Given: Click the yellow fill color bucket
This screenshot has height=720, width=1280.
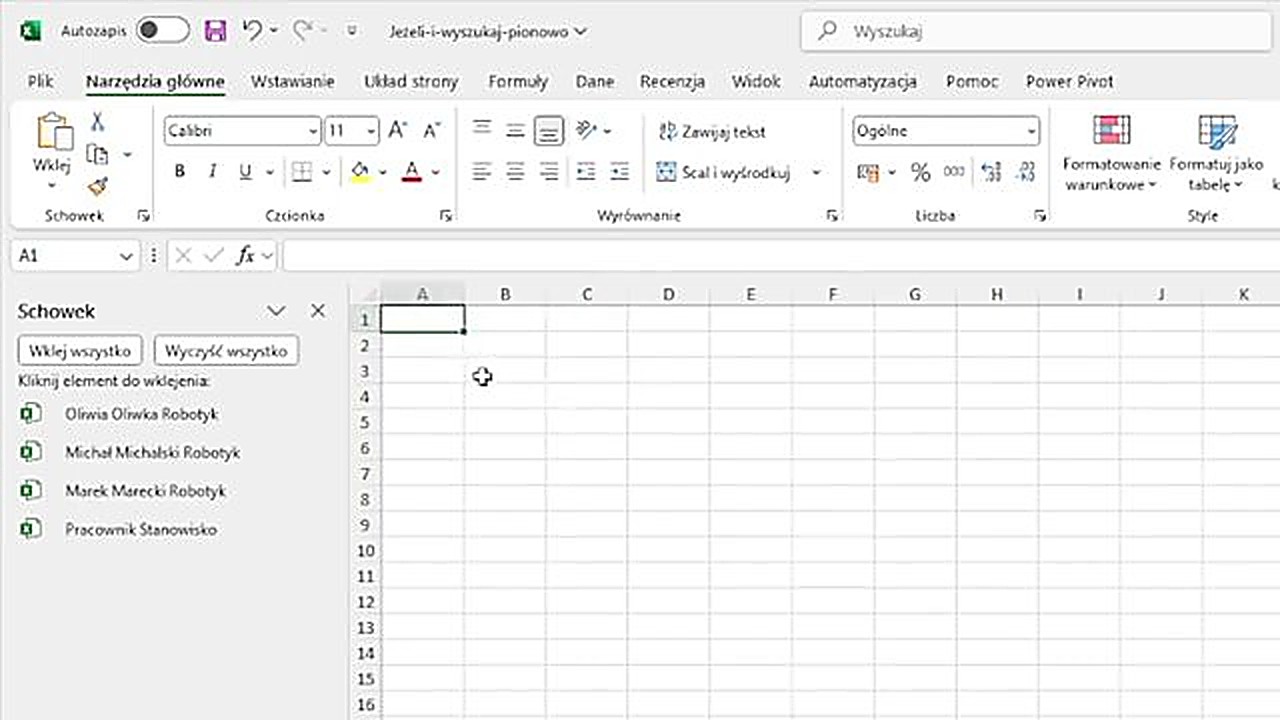Looking at the screenshot, I should (360, 172).
